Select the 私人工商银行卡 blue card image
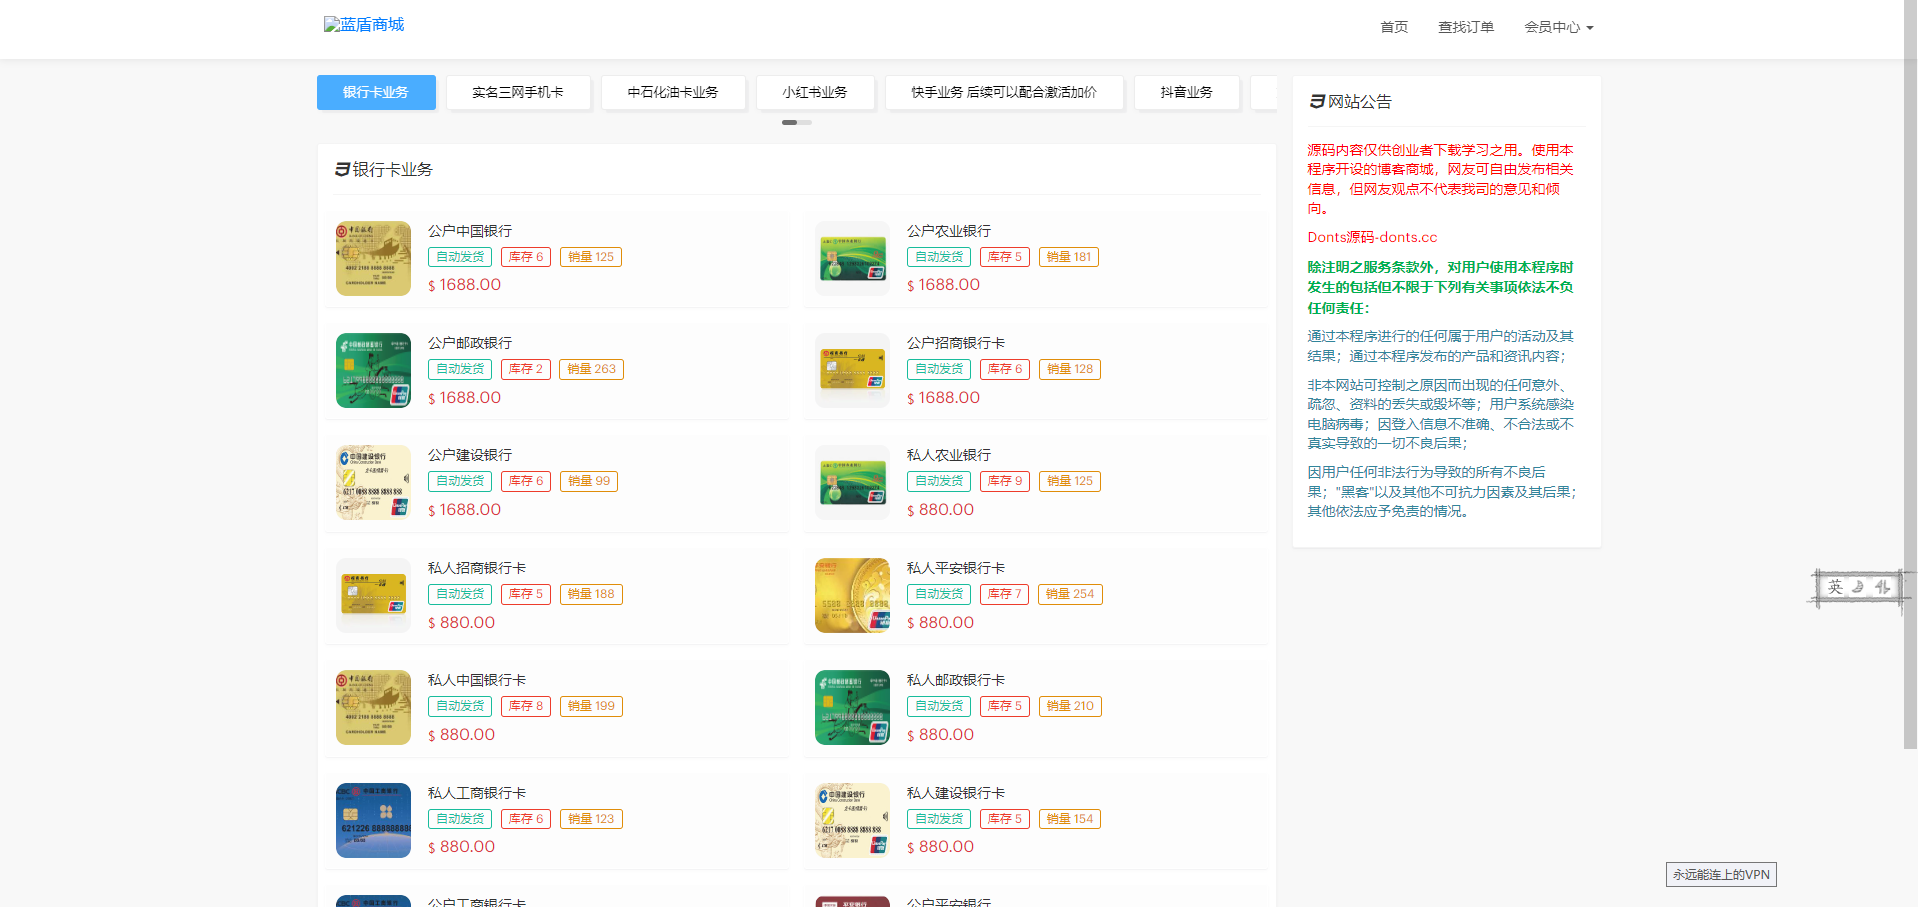Image resolution: width=1918 pixels, height=907 pixels. point(373,820)
